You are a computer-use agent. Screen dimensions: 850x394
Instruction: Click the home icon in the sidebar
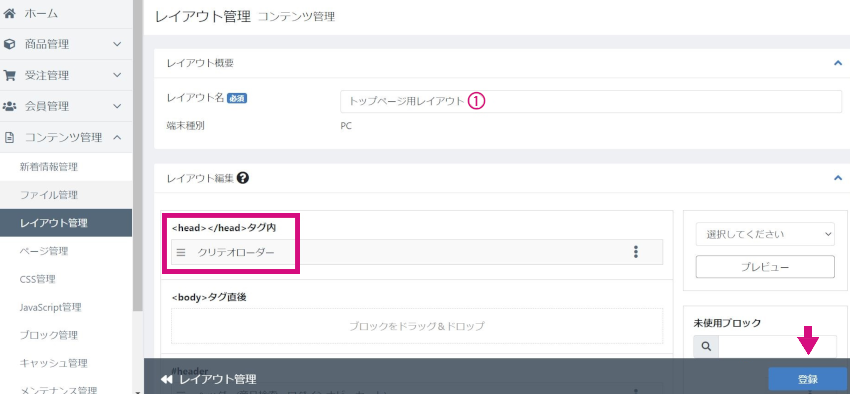pyautogui.click(x=9, y=14)
